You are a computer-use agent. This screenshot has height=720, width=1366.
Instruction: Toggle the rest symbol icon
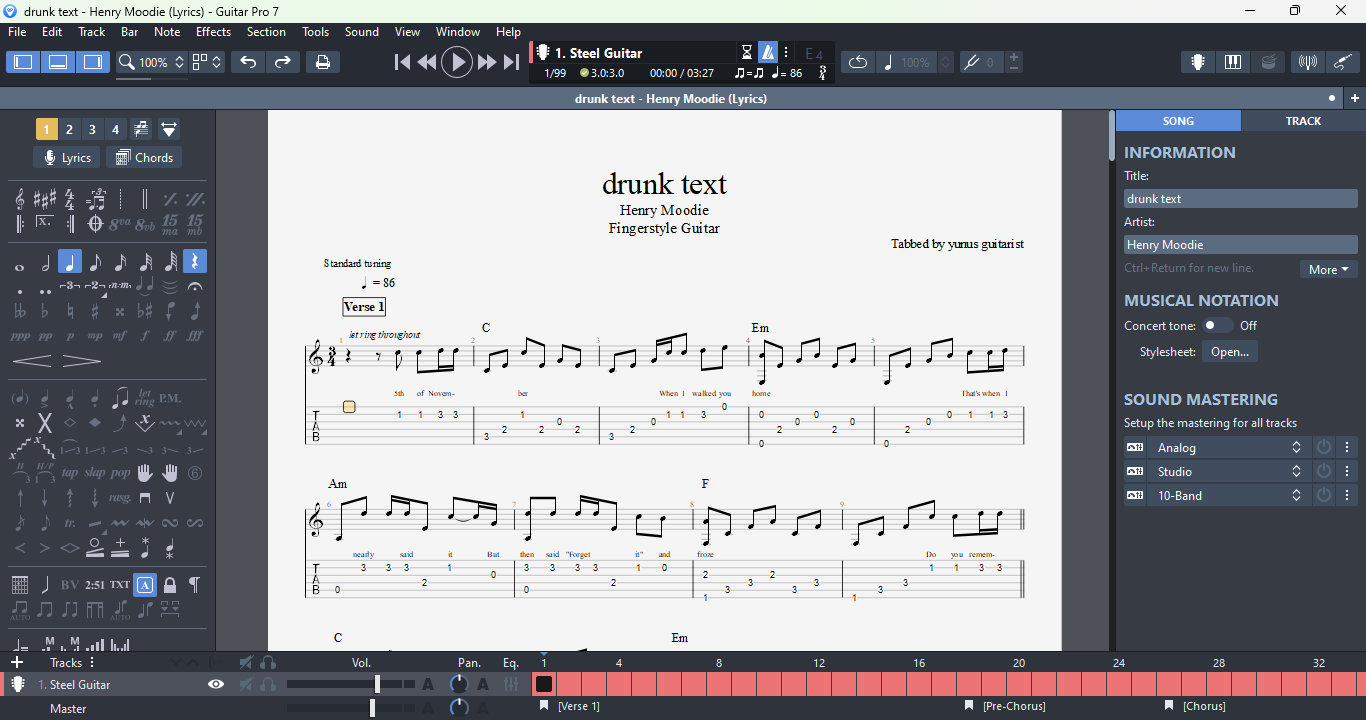(x=195, y=263)
